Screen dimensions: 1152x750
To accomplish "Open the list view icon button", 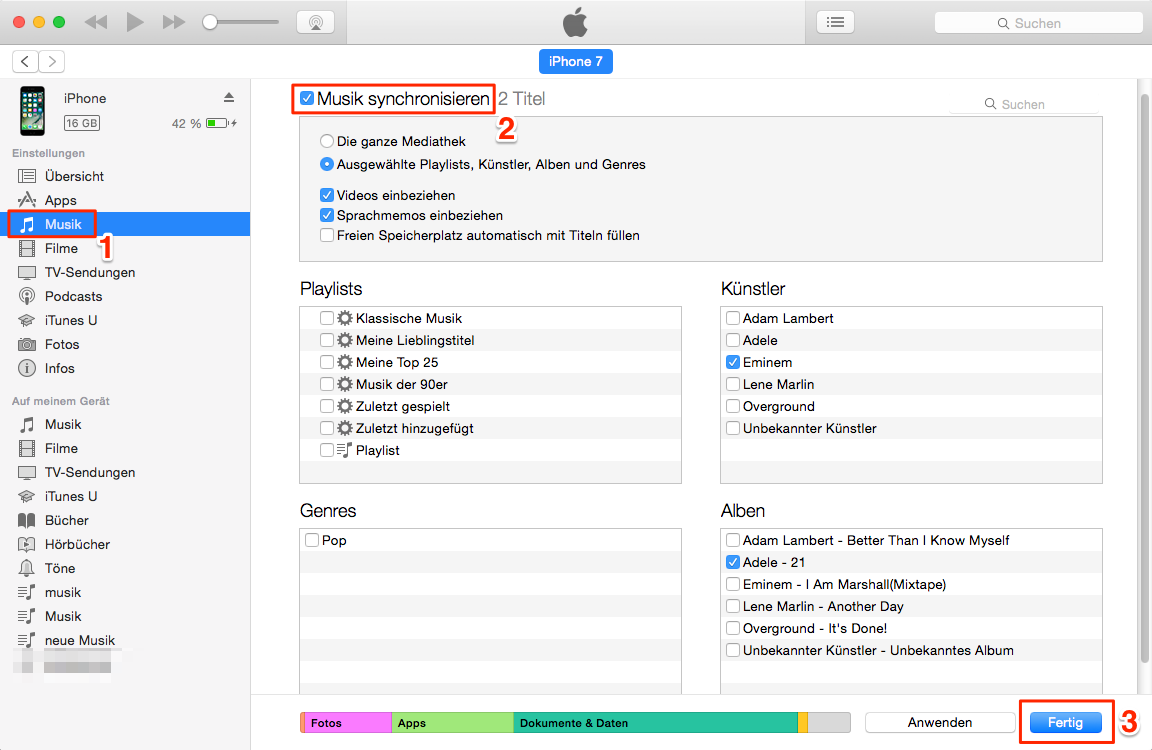I will pyautogui.click(x=836, y=22).
